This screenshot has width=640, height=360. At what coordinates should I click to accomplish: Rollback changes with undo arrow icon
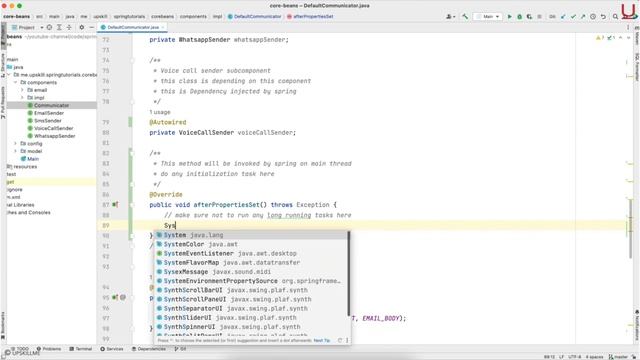(603, 17)
